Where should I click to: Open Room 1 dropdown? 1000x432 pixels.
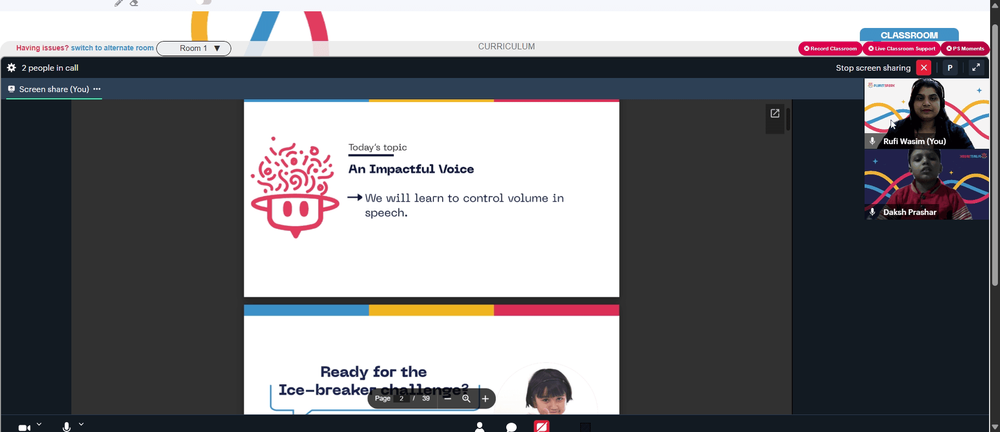pyautogui.click(x=194, y=48)
